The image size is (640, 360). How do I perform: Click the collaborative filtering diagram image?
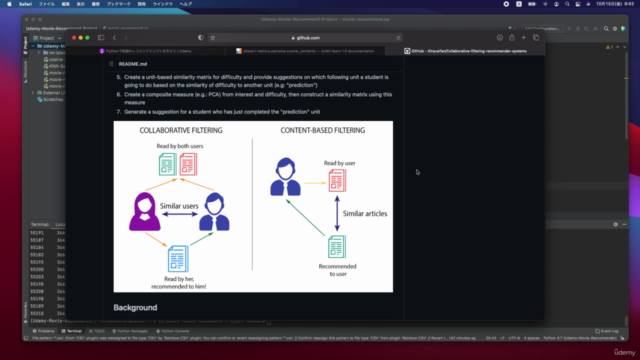[x=253, y=207]
